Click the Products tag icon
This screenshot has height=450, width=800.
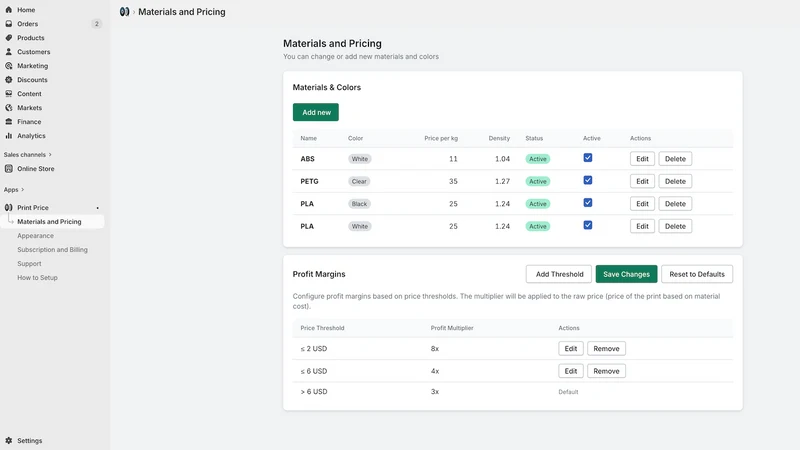(x=9, y=38)
